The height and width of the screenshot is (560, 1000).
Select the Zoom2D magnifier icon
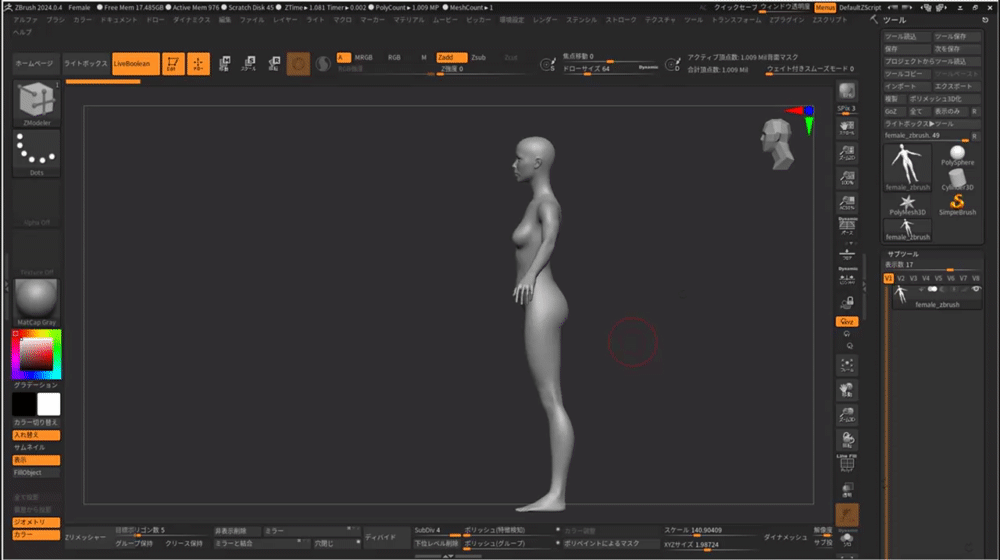pyautogui.click(x=847, y=153)
